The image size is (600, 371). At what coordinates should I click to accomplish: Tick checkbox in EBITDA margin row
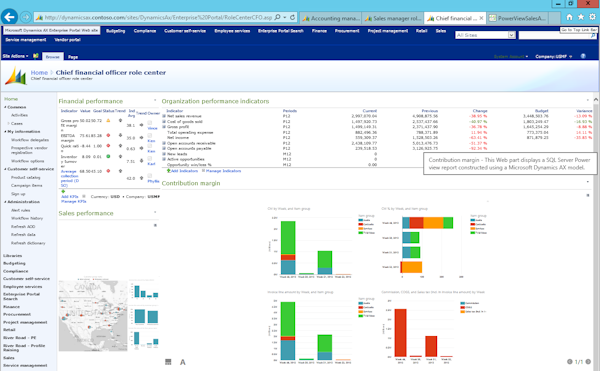pos(150,135)
